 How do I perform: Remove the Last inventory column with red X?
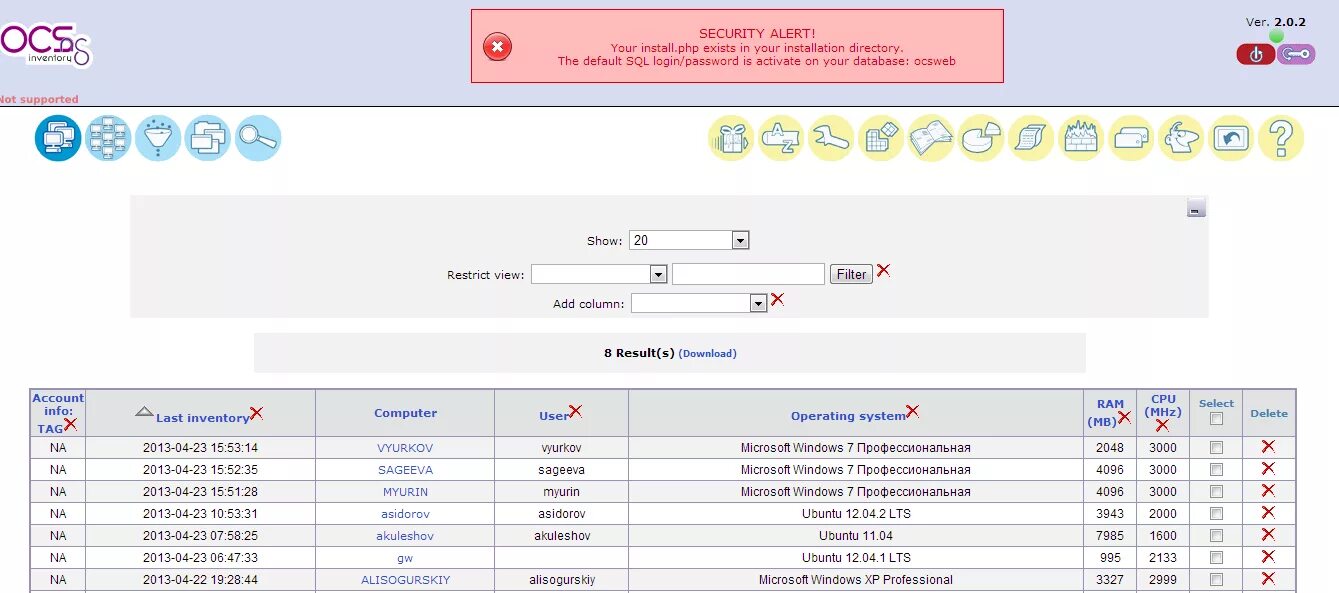tap(256, 413)
